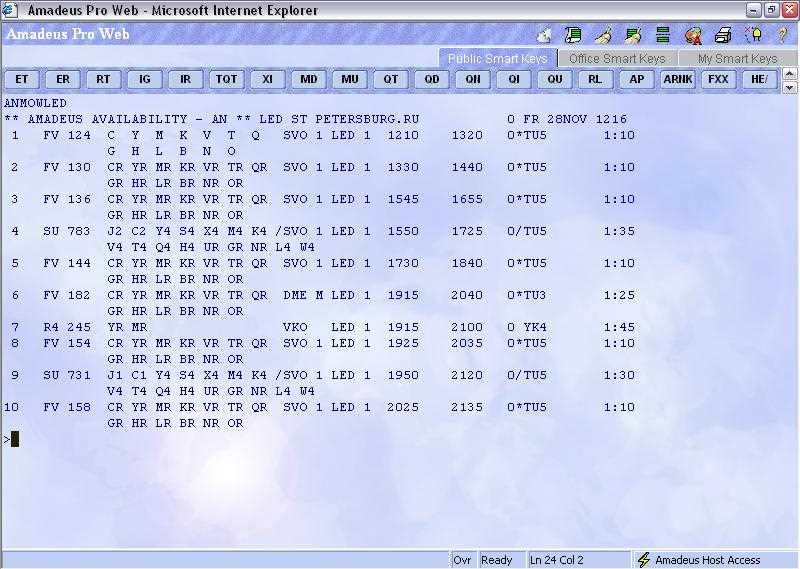
Task: Click the MD smart key
Action: (x=309, y=79)
